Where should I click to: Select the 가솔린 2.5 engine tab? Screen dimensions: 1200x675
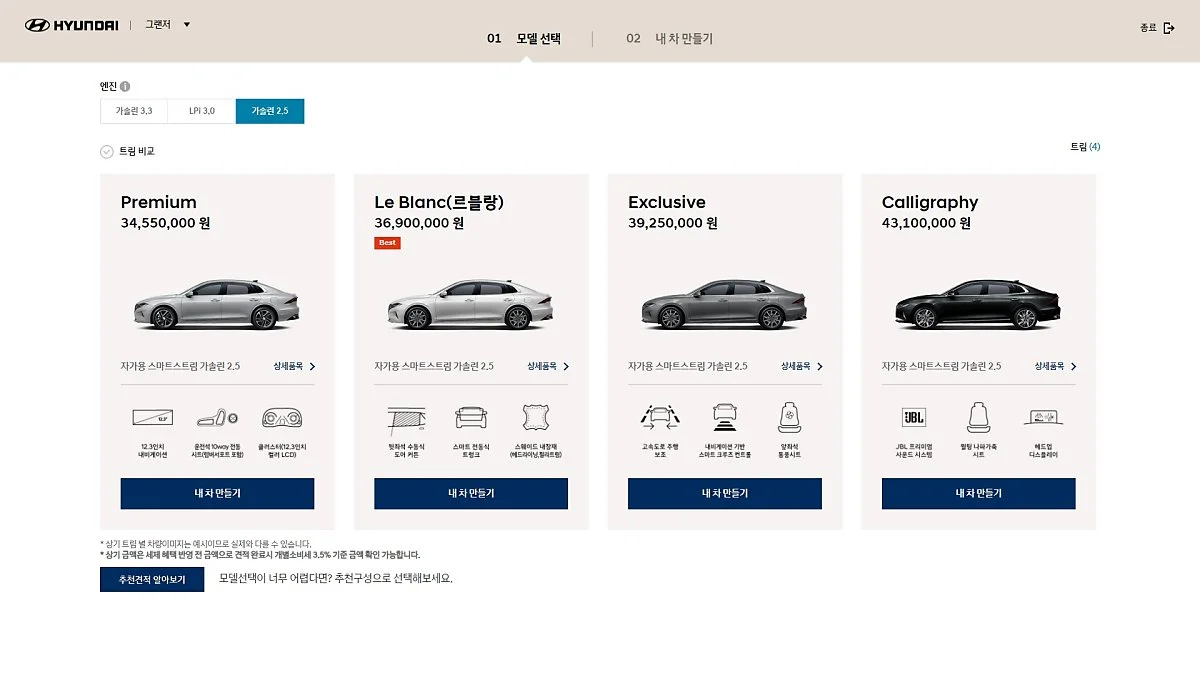[270, 111]
